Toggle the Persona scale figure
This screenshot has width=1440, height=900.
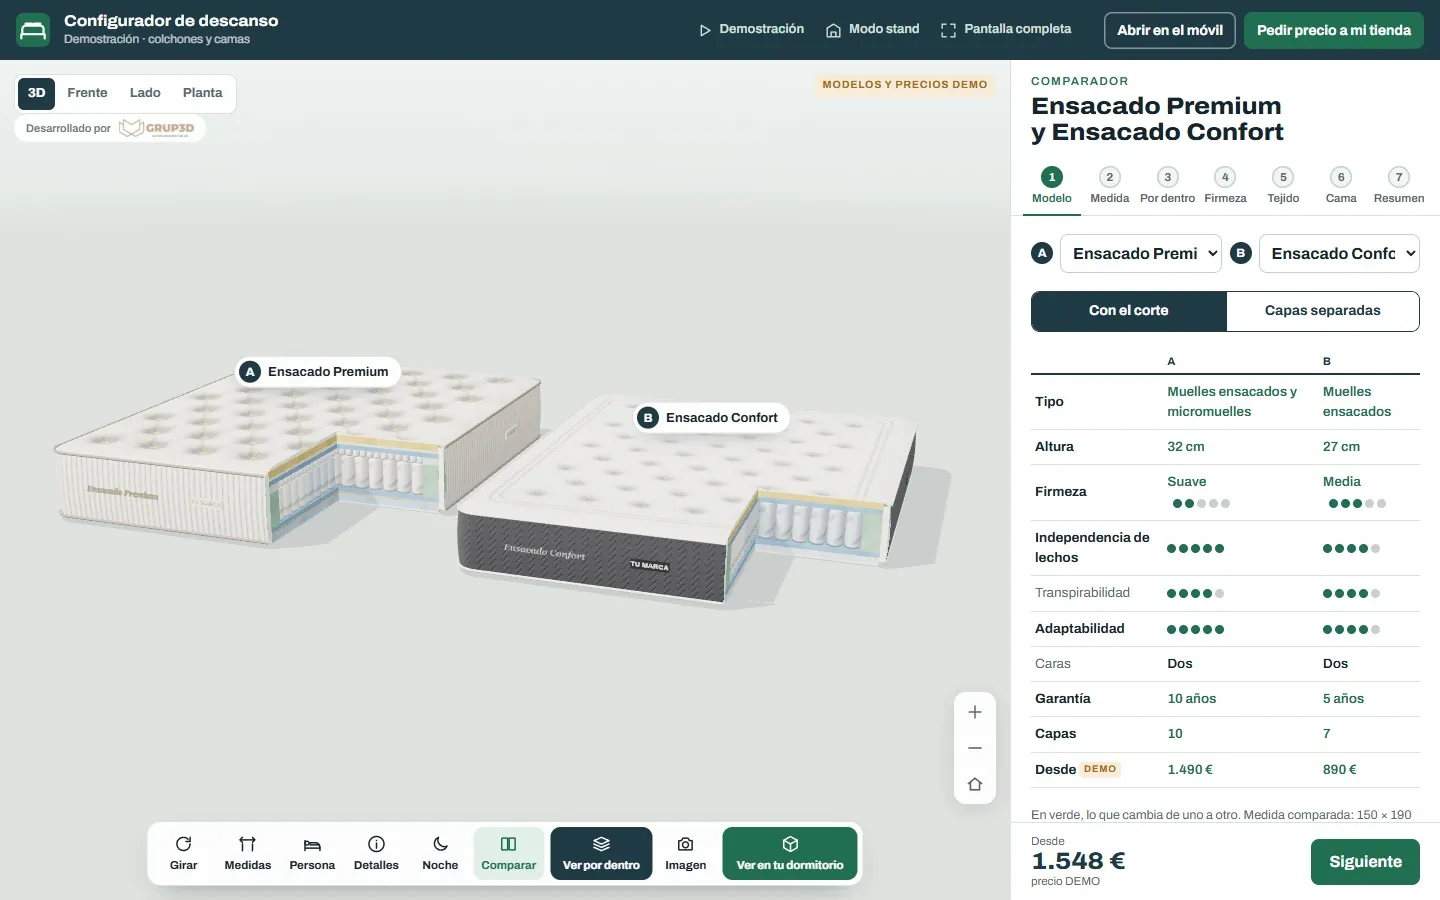pyautogui.click(x=312, y=854)
